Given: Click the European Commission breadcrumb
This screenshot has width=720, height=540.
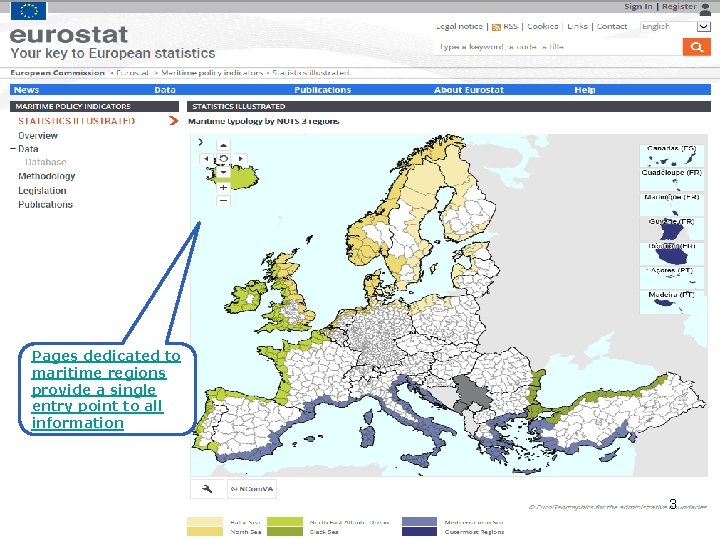Looking at the screenshot, I should (57, 73).
